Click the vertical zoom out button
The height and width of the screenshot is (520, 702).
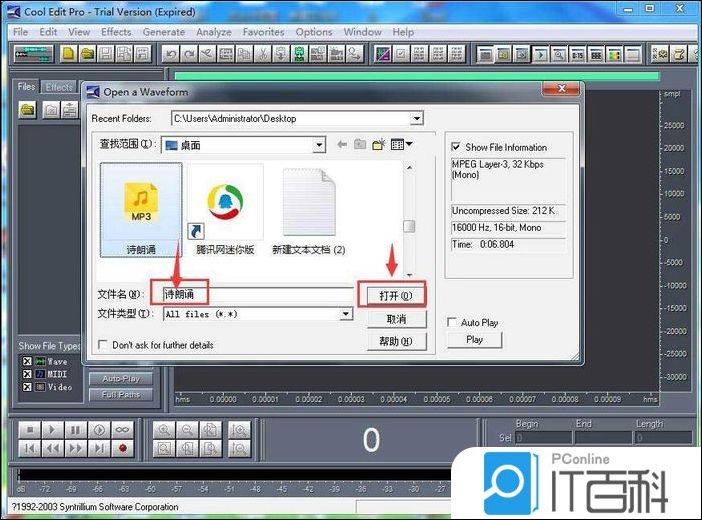239,448
